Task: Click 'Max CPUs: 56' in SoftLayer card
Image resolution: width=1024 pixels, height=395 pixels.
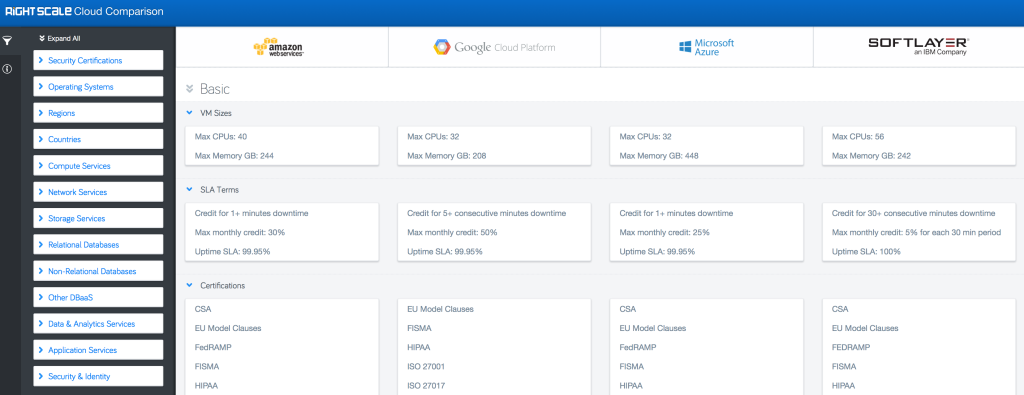Action: [x=858, y=136]
